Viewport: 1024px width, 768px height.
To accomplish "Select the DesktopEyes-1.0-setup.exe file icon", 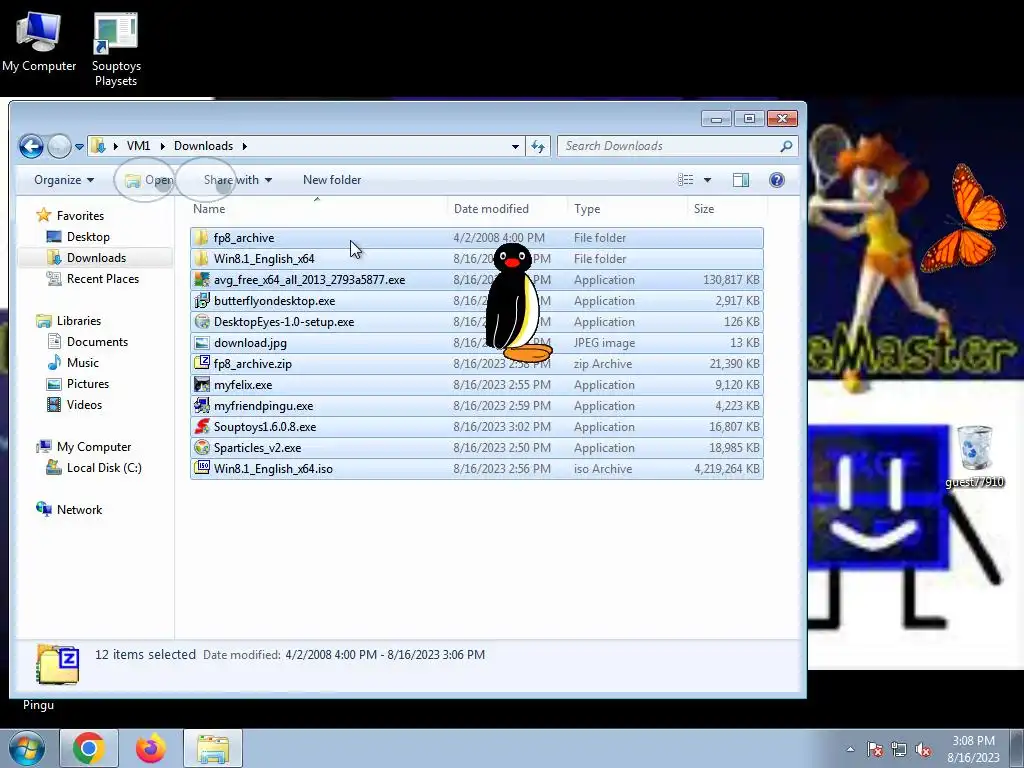I will click(x=202, y=321).
